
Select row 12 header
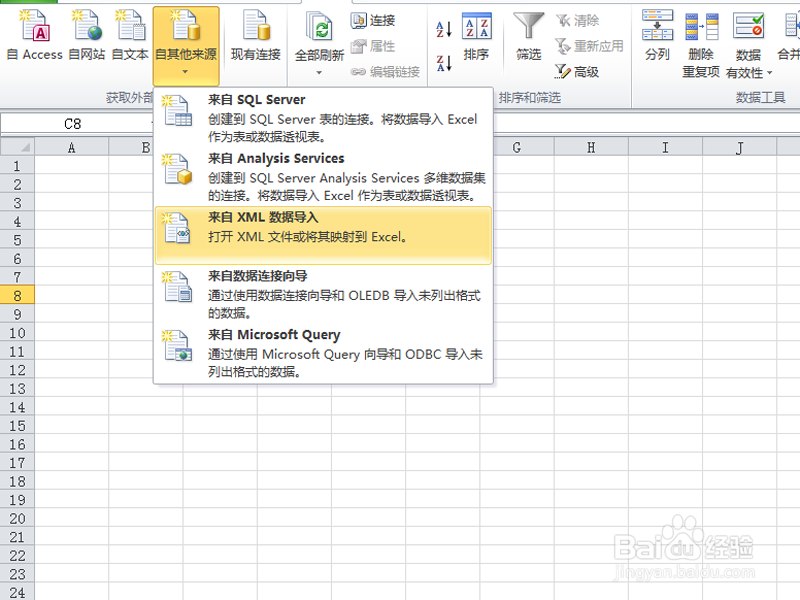click(17, 370)
